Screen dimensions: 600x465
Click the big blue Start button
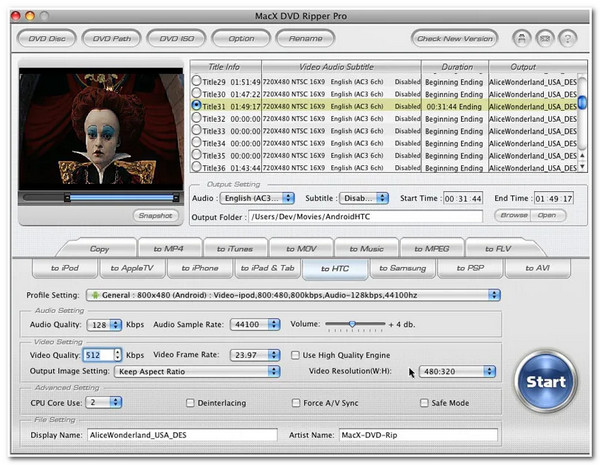(545, 381)
